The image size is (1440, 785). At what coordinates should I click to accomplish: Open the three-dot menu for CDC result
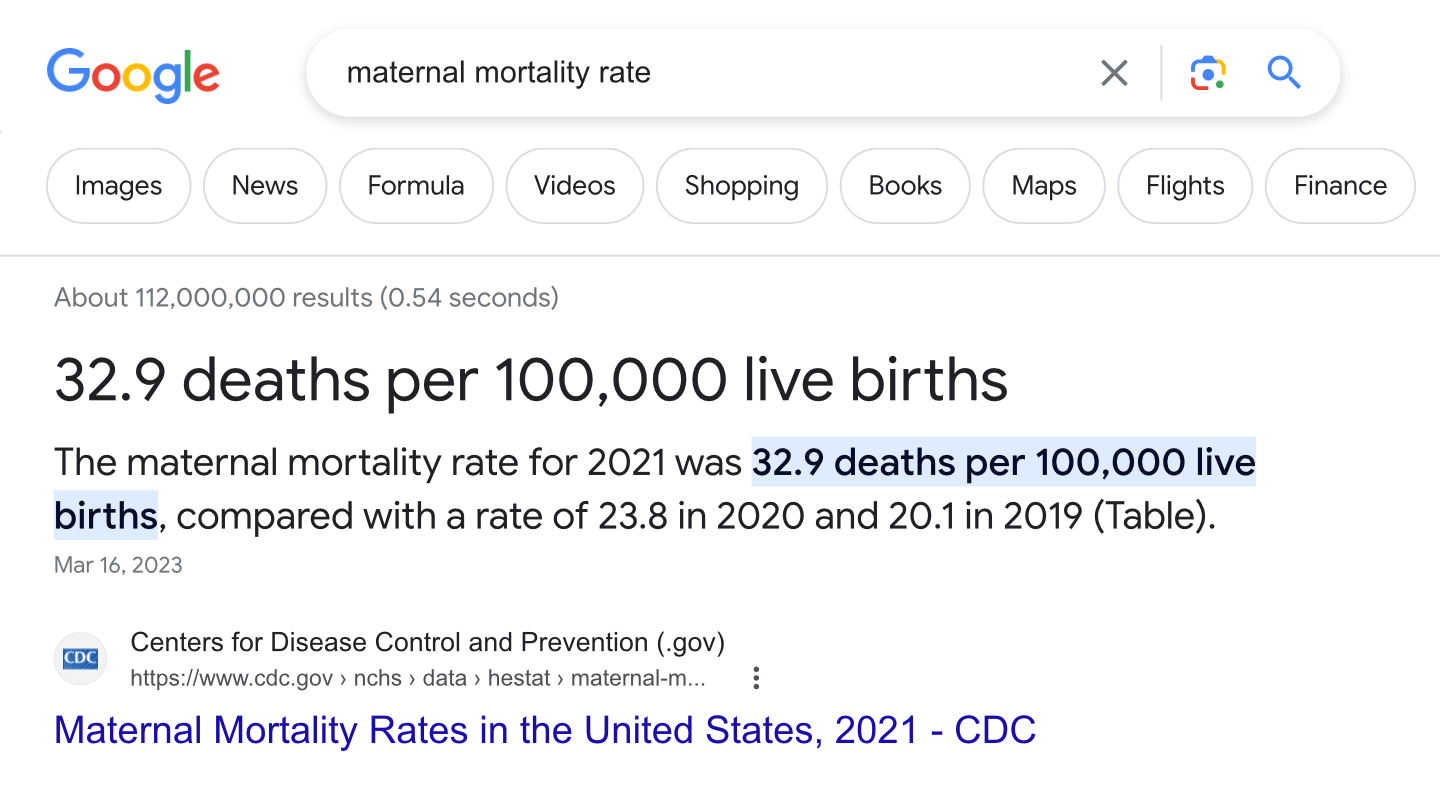[756, 678]
